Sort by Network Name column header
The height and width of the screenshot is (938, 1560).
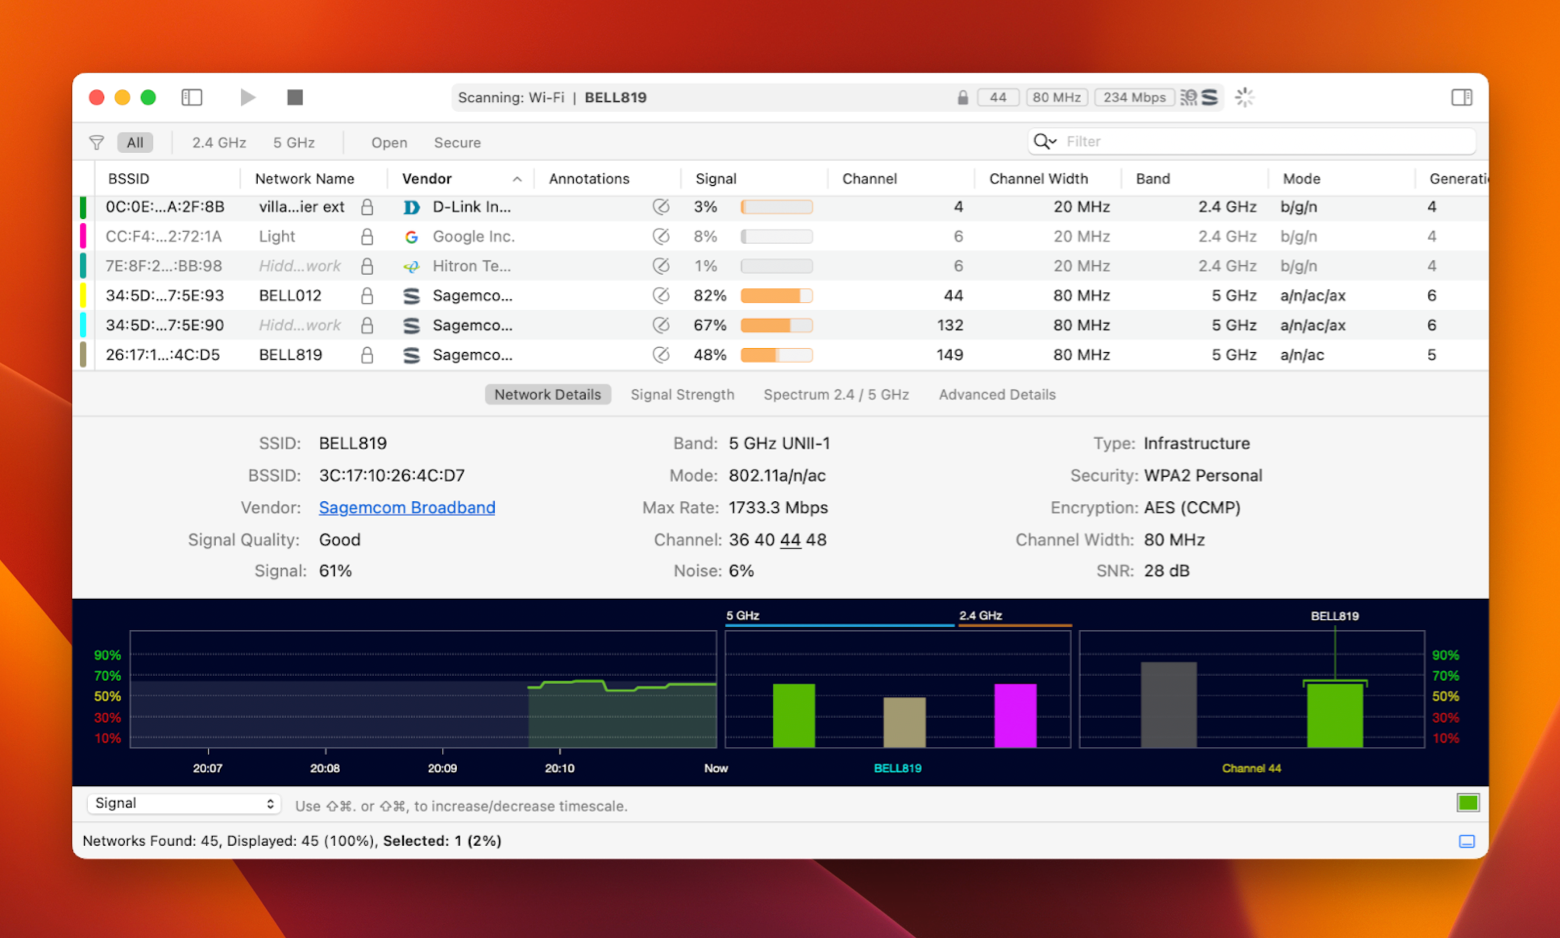pos(304,179)
